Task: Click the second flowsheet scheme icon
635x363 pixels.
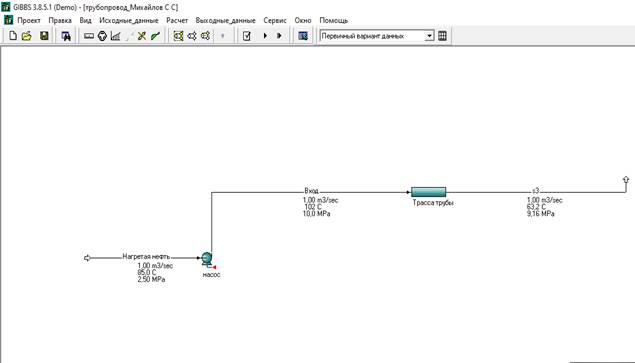Action: tap(192, 36)
